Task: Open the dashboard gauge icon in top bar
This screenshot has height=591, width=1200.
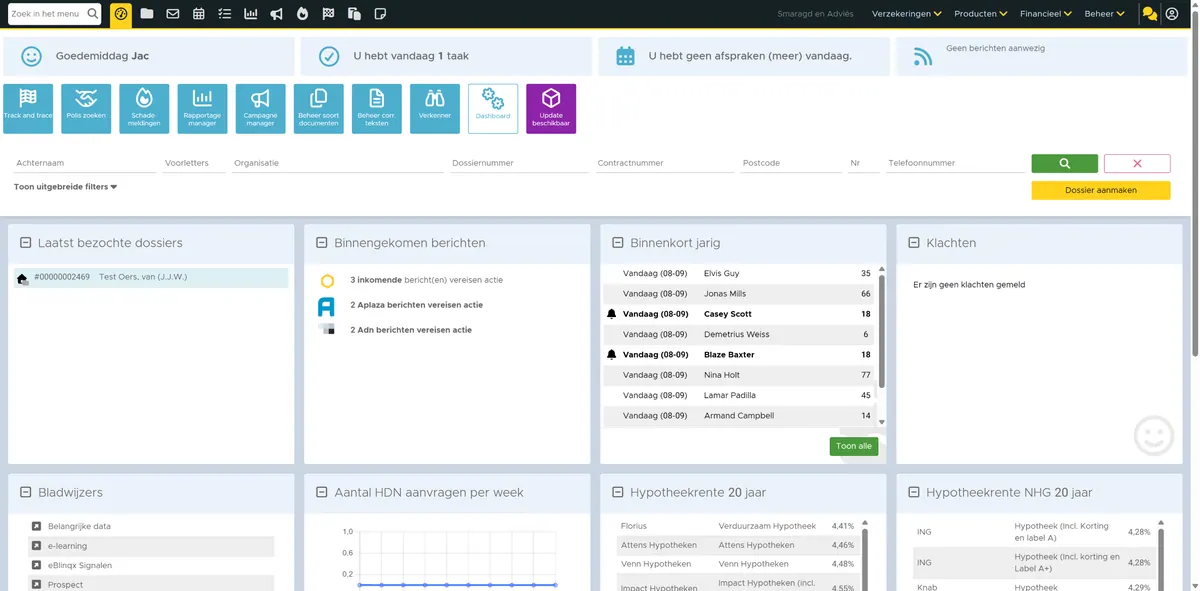Action: point(121,14)
